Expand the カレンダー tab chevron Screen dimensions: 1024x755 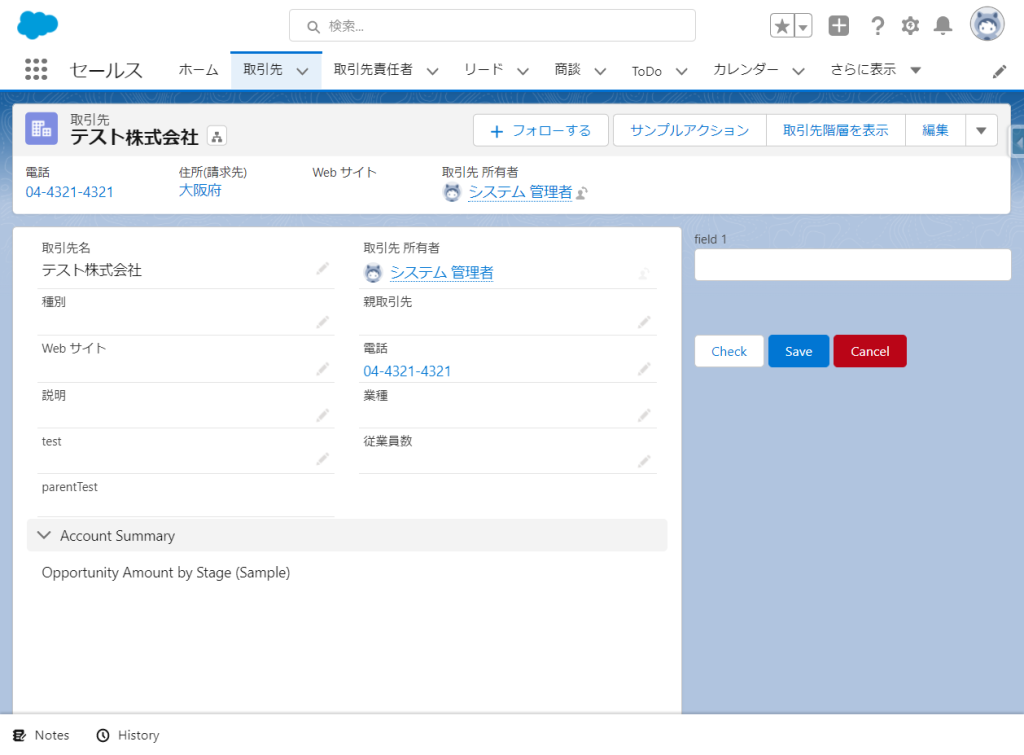(x=798, y=71)
